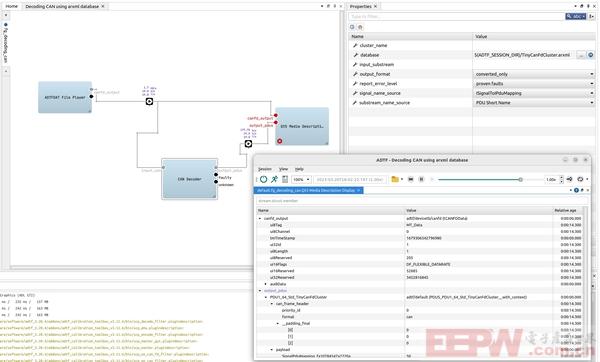
Task: Click the running man start icon
Action: tap(274, 179)
